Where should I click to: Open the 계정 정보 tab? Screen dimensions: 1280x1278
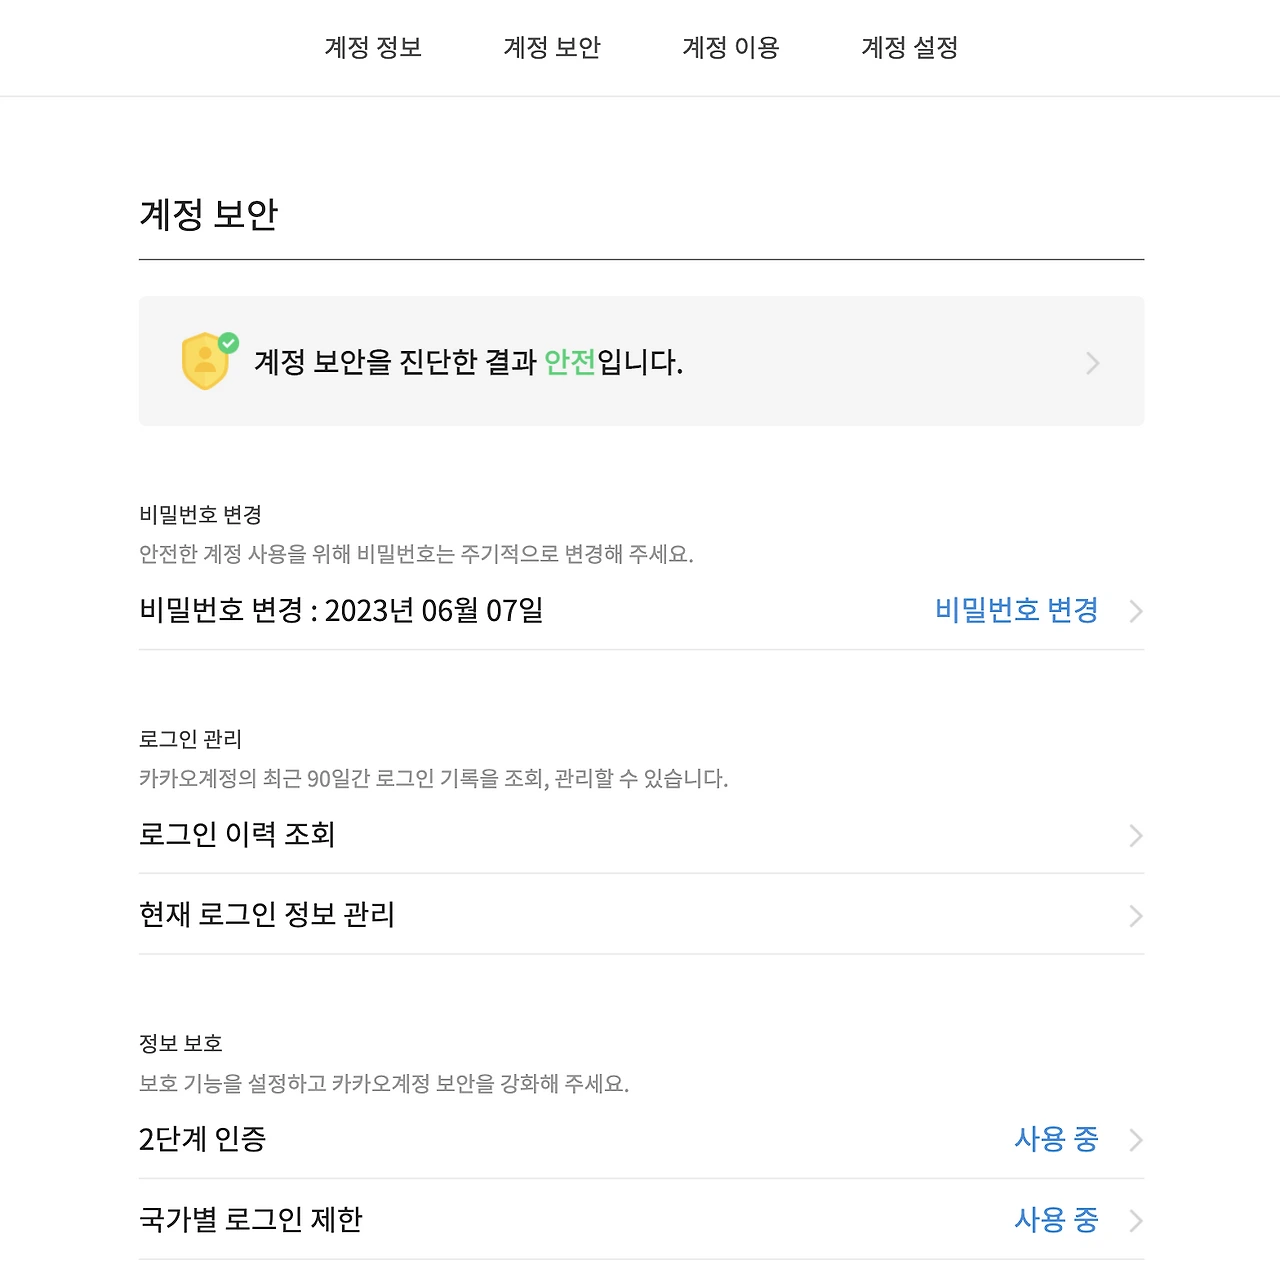click(373, 47)
